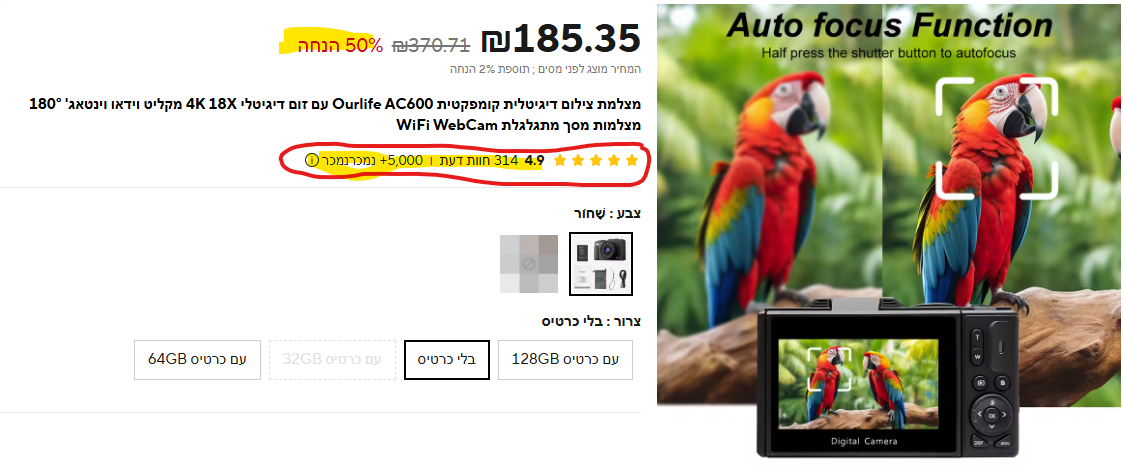Choose the black camera color thumbnail
1123x469 pixels.
[601, 263]
